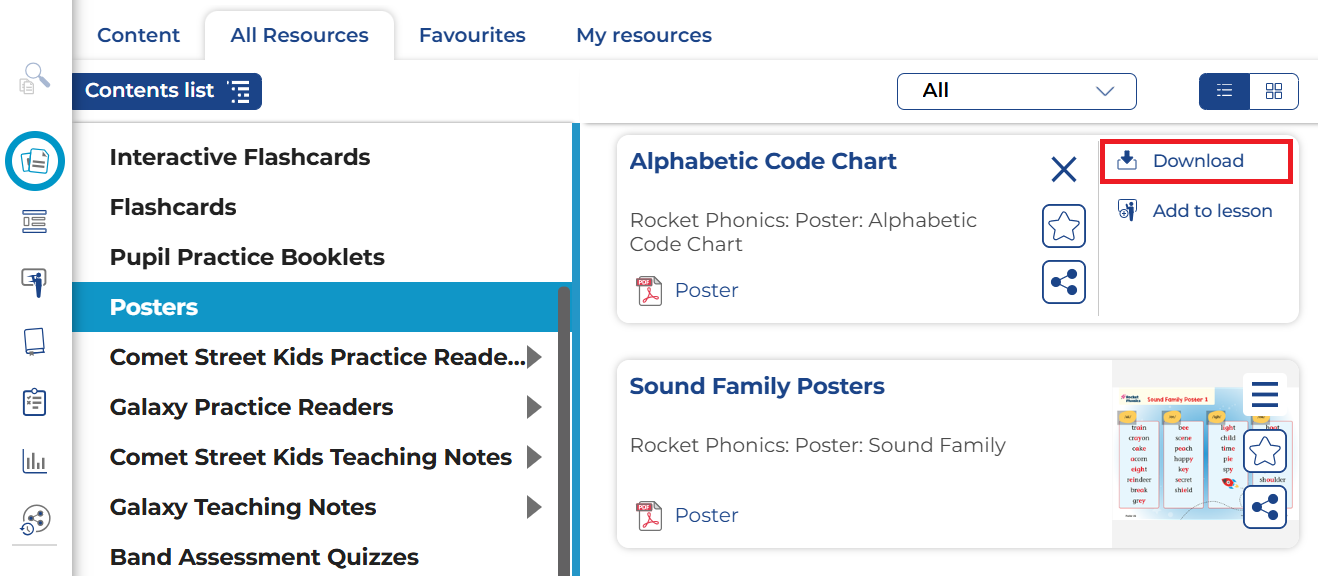The image size is (1318, 576).
Task: Open the Sound Family Poster thumbnail
Action: click(x=1175, y=454)
